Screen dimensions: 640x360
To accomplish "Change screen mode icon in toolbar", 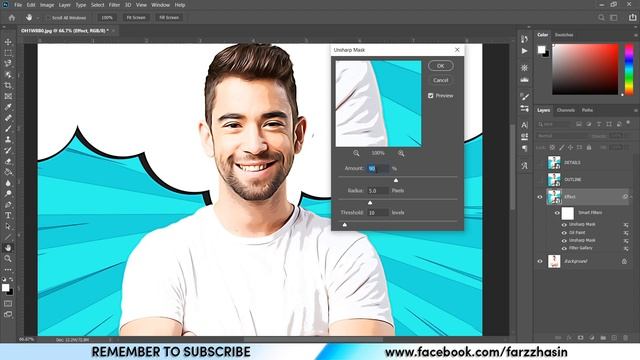I will click(8, 314).
